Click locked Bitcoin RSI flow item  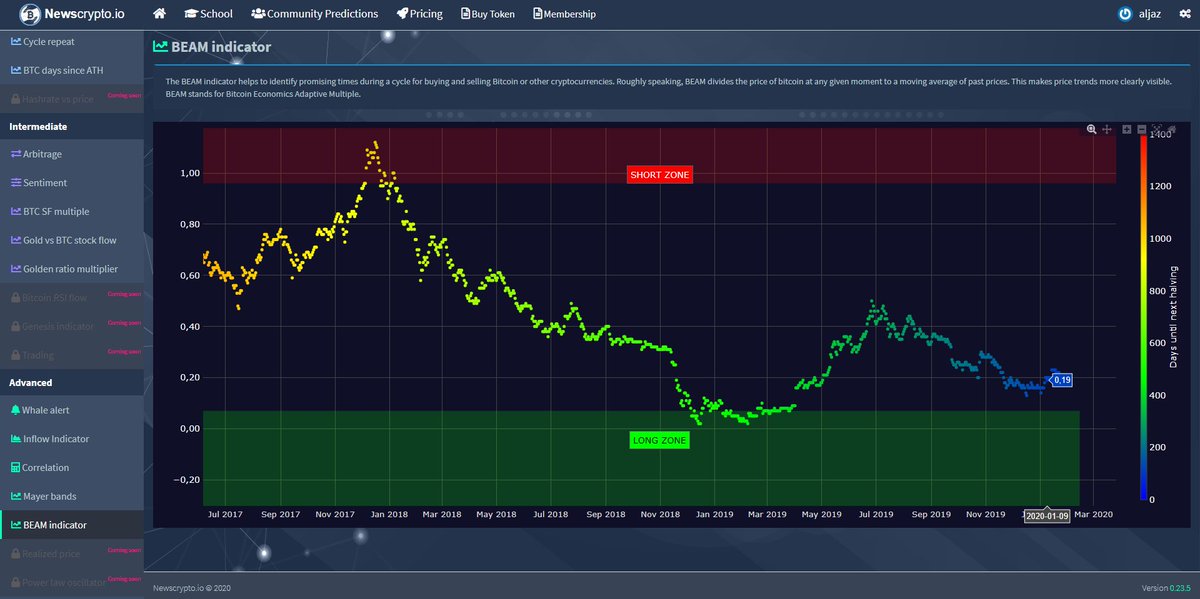[x=72, y=297]
